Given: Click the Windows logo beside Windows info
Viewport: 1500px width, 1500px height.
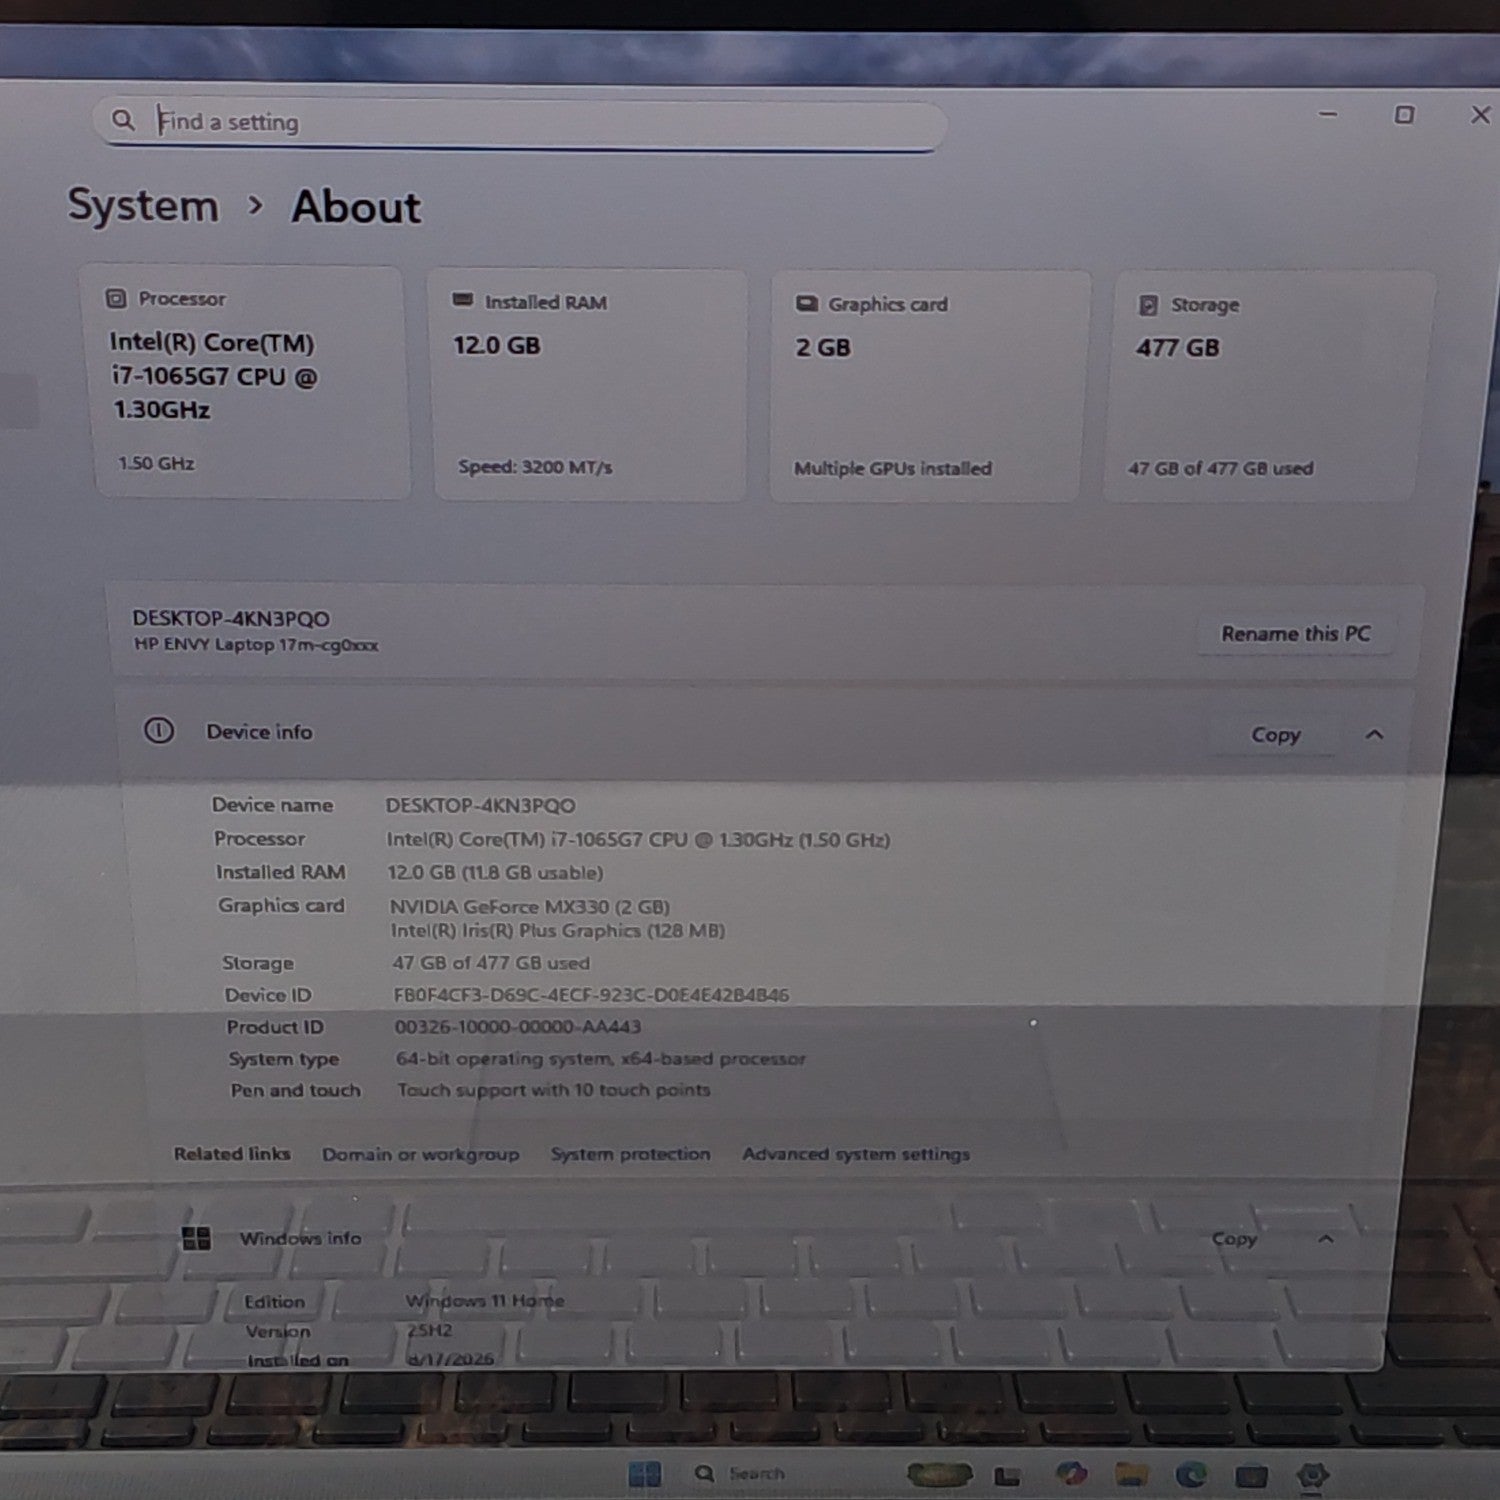Looking at the screenshot, I should point(196,1239).
